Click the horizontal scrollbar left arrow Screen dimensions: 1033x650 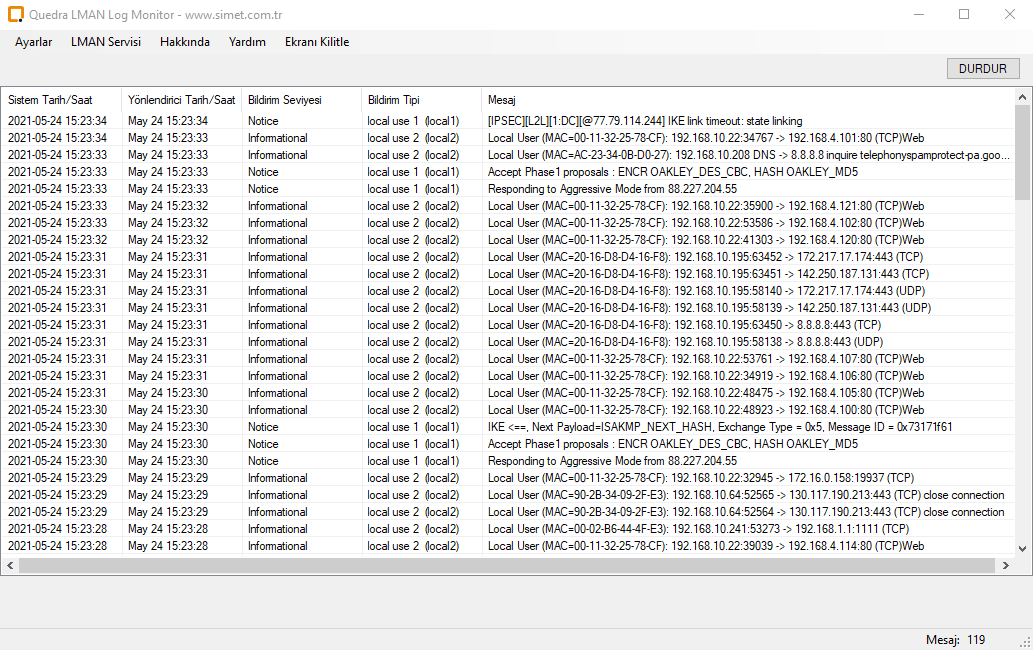click(x=10, y=566)
